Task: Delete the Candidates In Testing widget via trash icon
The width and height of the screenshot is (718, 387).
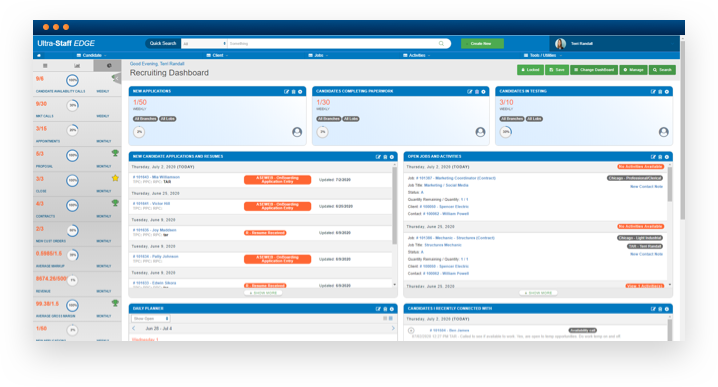Action: 660,92
